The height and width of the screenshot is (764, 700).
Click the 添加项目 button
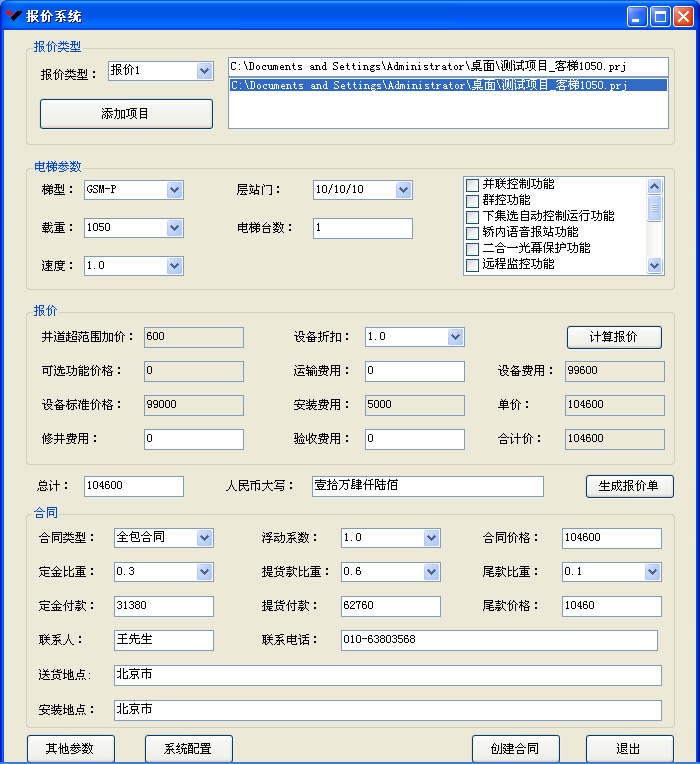coord(126,114)
